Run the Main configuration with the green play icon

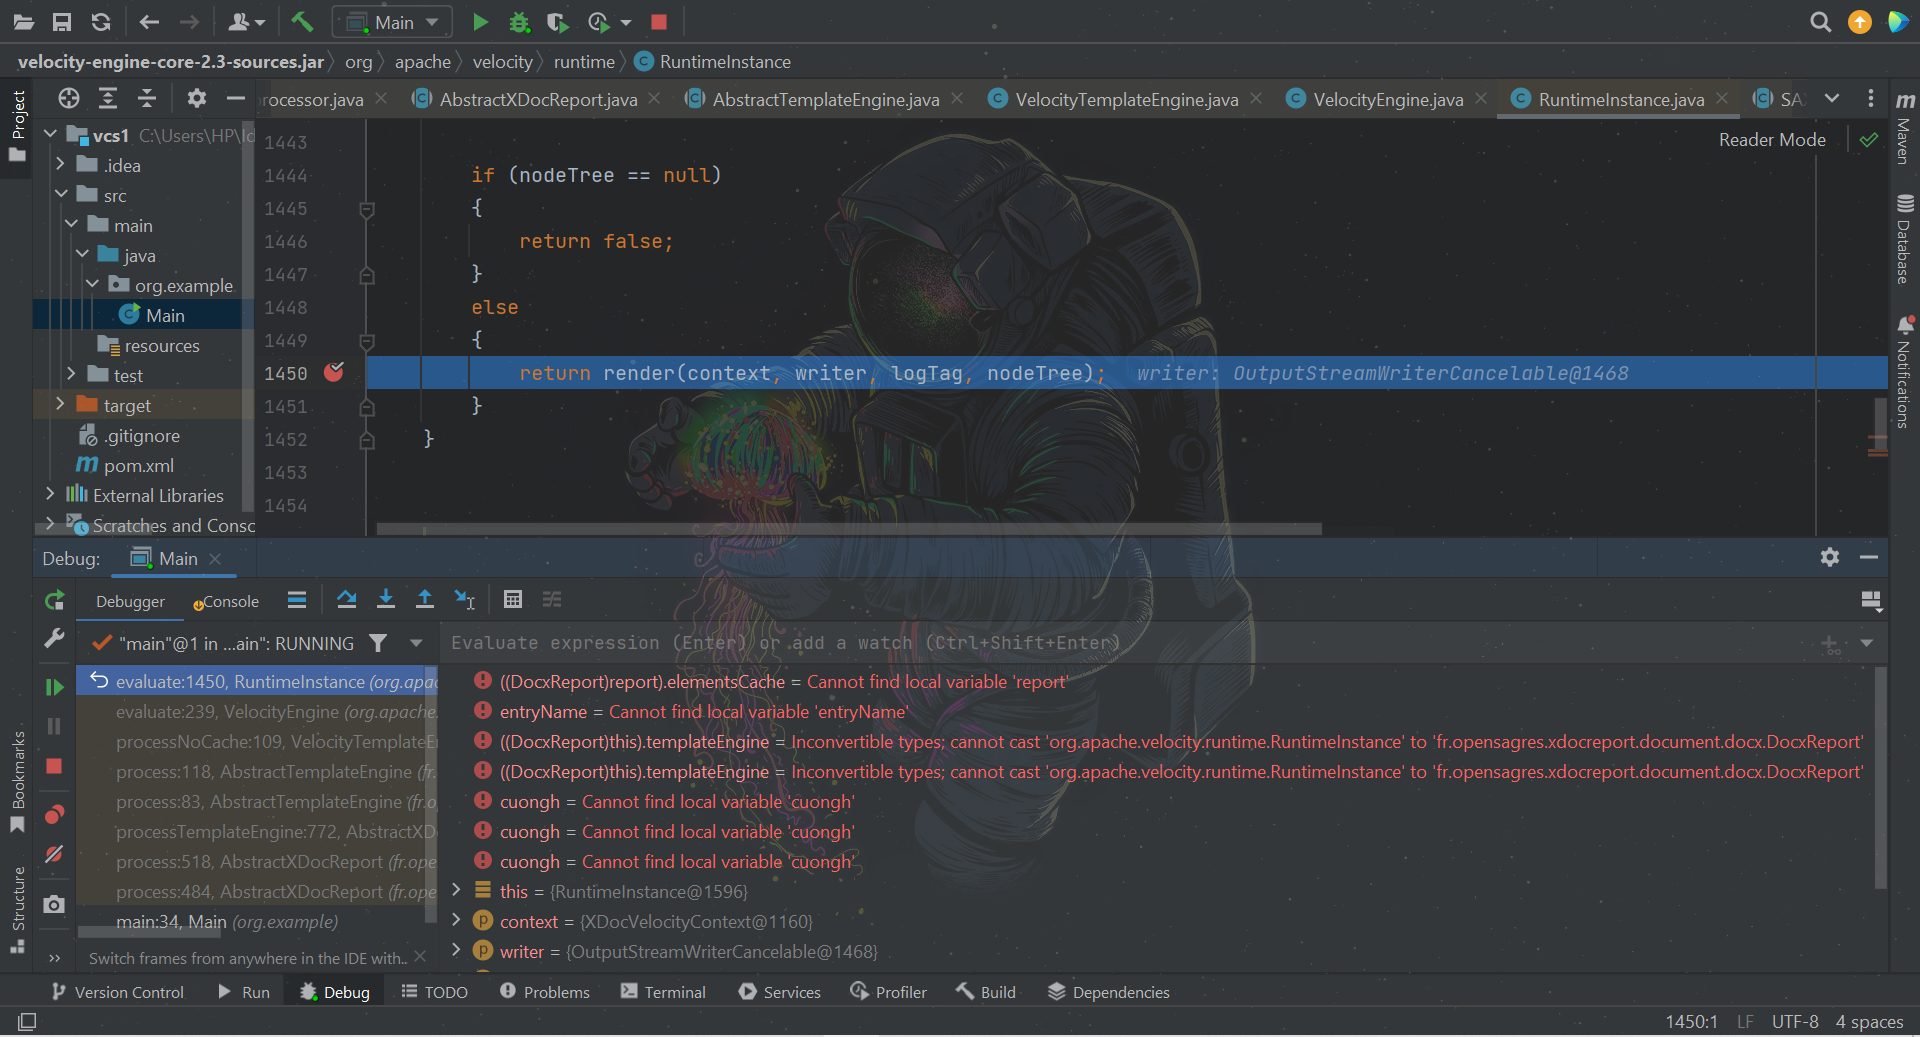pyautogui.click(x=480, y=22)
